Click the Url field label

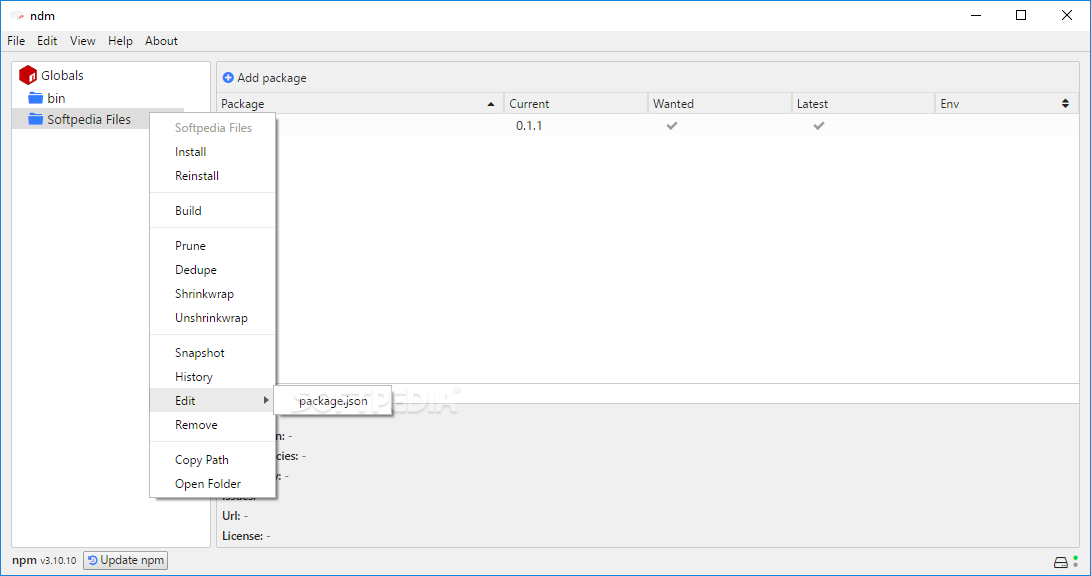click(232, 516)
